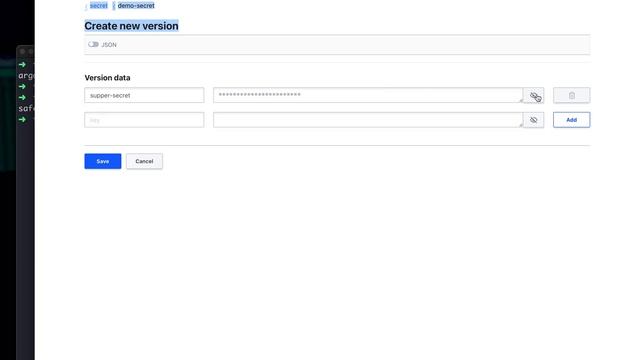Viewport: 640px width, 360px height.
Task: Reveal the supper-secret masked value
Action: (533, 96)
